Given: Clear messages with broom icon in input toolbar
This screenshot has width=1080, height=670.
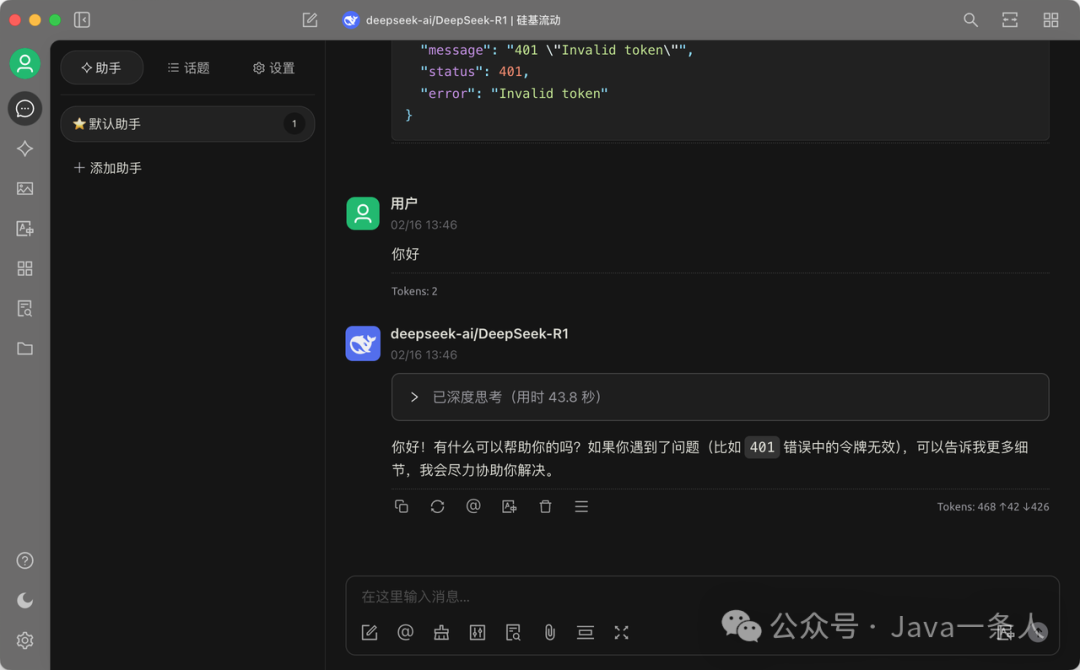Looking at the screenshot, I should pos(442,632).
